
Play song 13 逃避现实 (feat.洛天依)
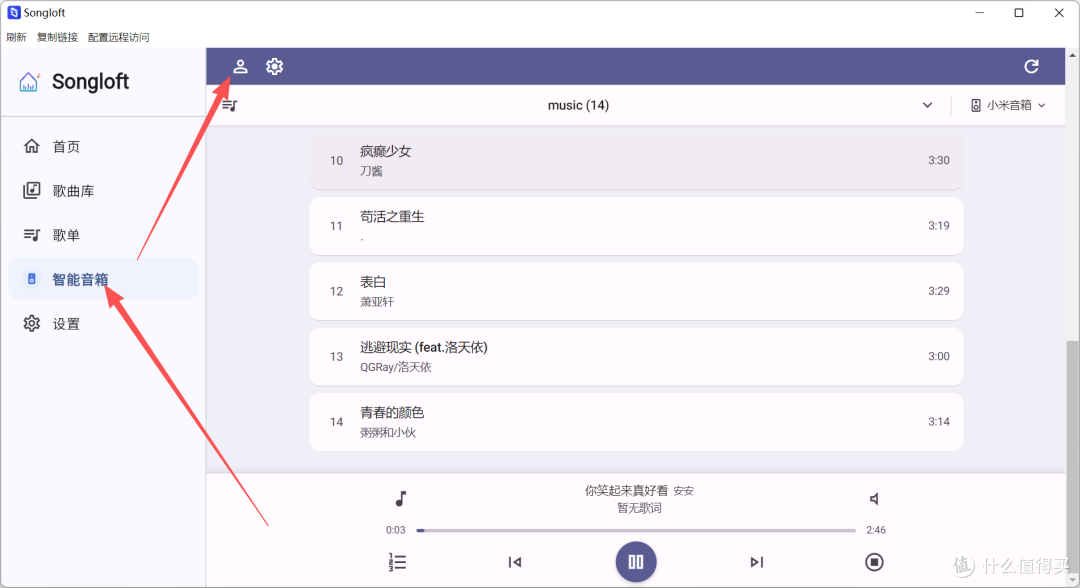point(636,357)
